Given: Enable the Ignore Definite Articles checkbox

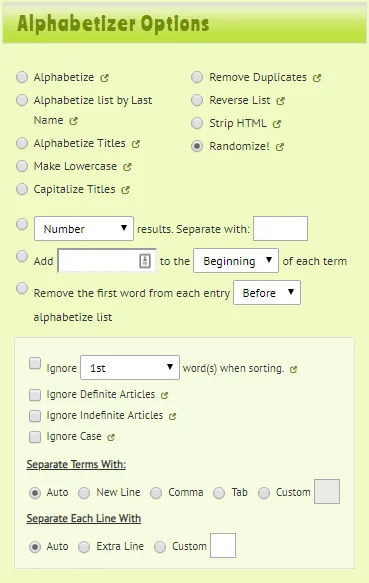Looking at the screenshot, I should pos(35,394).
